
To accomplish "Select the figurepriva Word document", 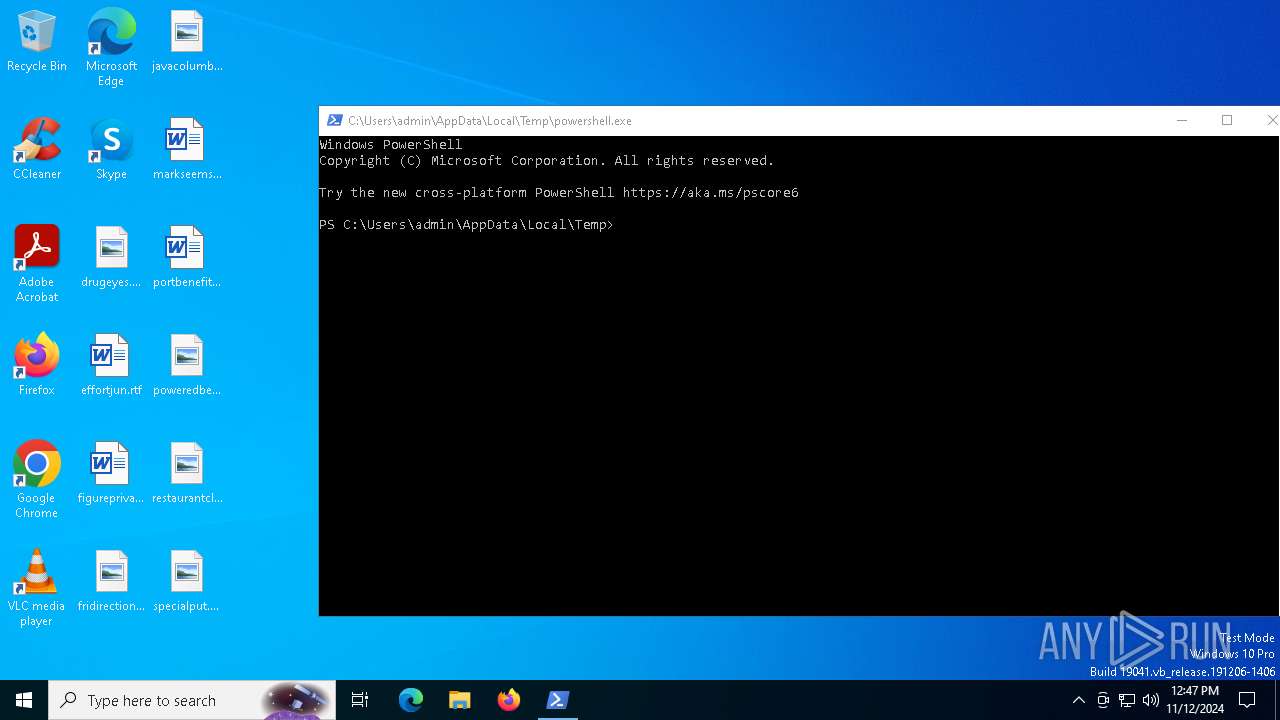I will 111,474.
